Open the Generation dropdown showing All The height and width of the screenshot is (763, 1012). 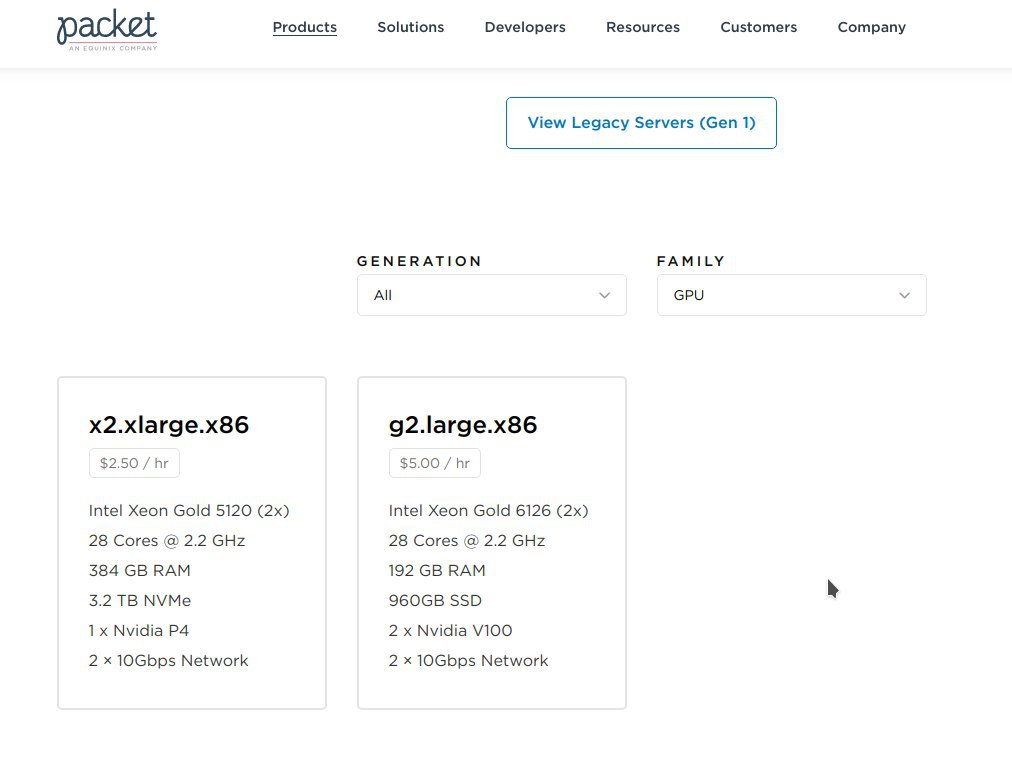(491, 295)
